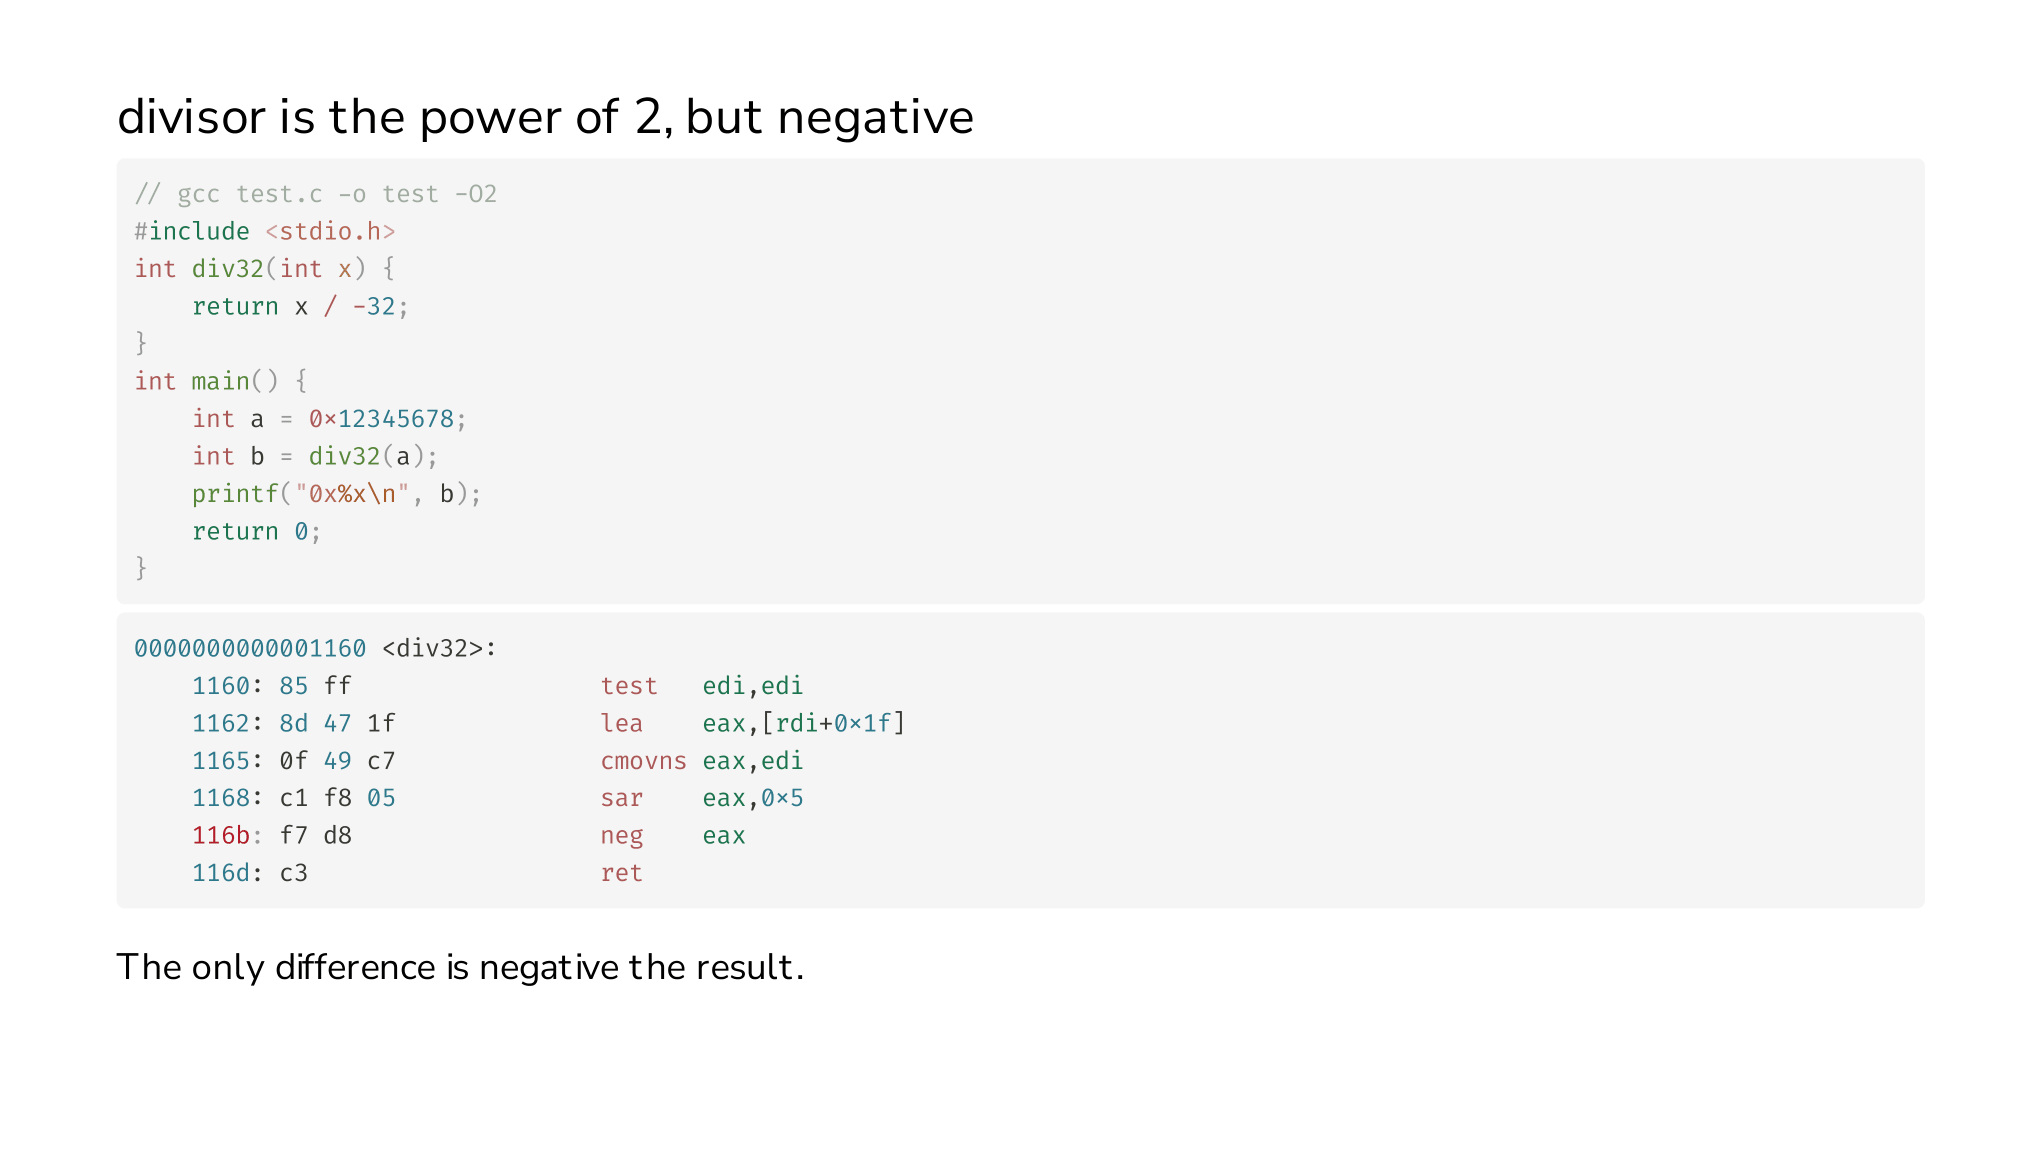Image resolution: width=2042 pixels, height=1150 pixels.
Task: Click the div32 function definition name
Action: pos(227,269)
